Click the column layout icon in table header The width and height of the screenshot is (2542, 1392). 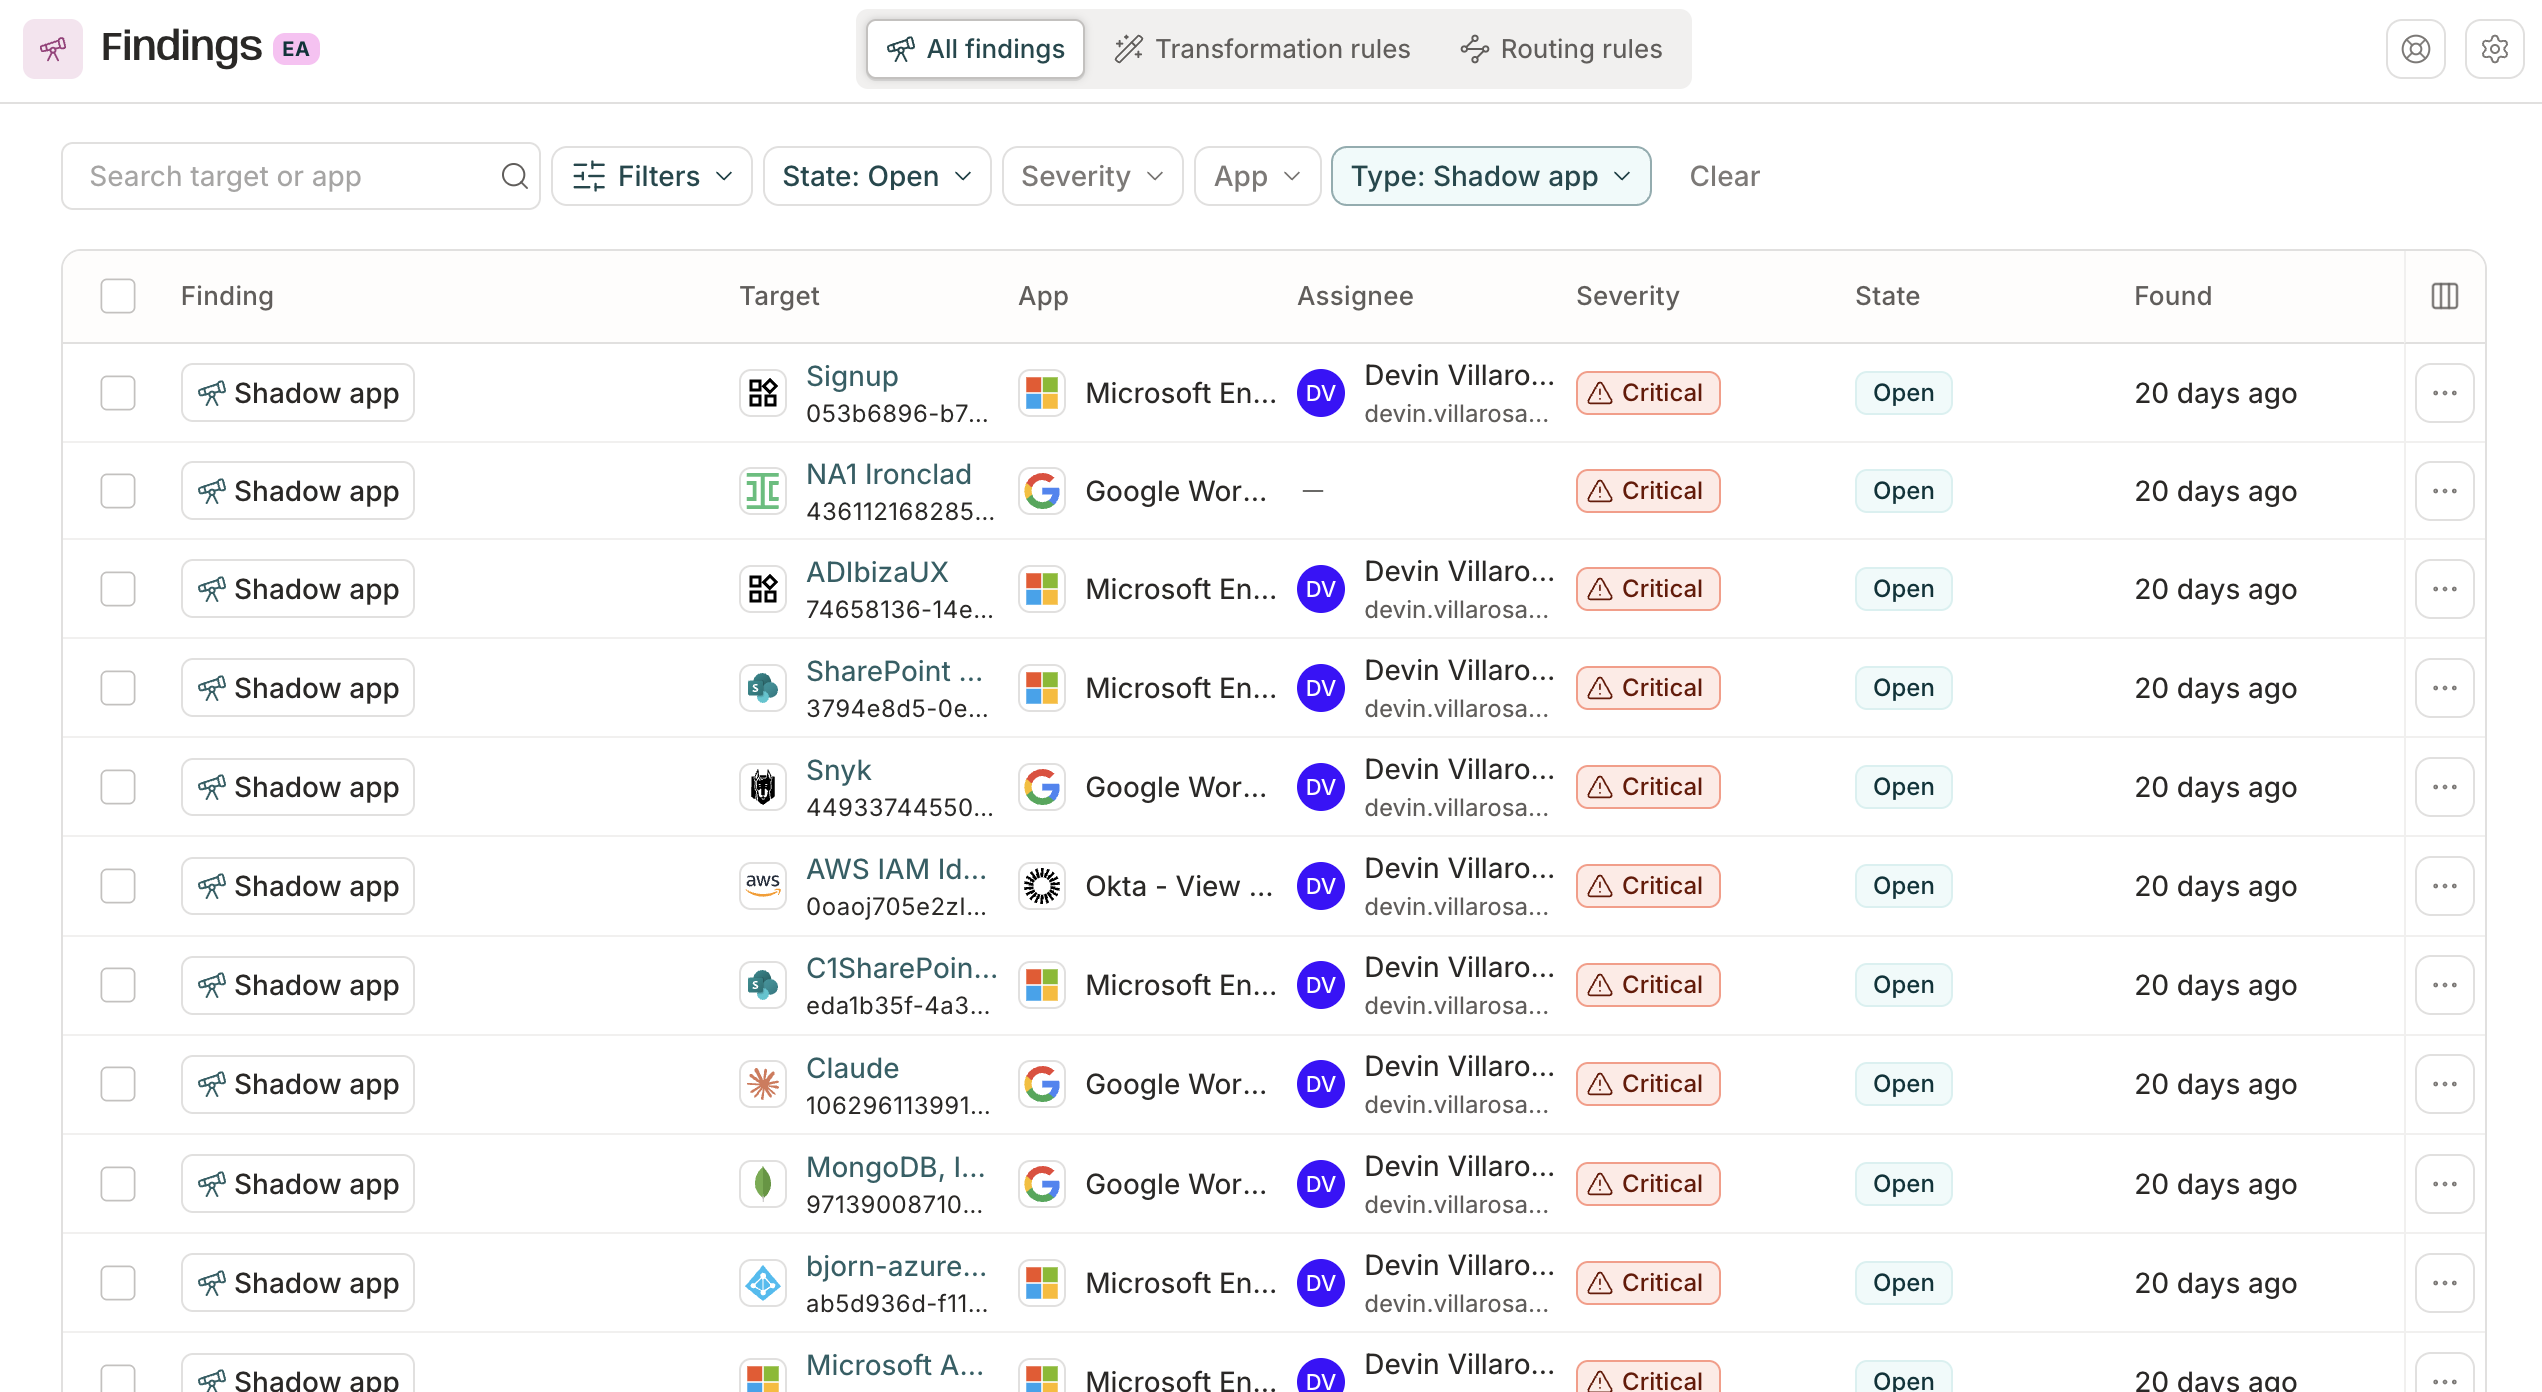2444,296
